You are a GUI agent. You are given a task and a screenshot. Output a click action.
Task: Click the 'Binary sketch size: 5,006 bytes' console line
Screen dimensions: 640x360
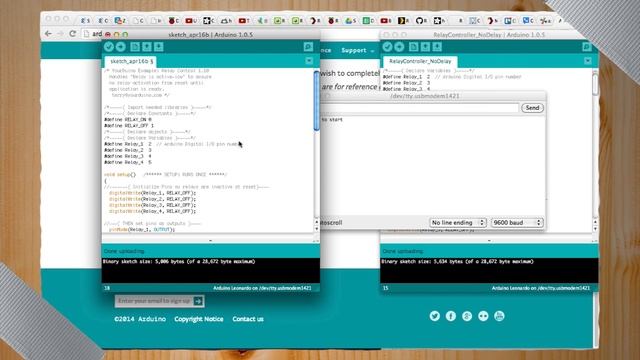pyautogui.click(x=179, y=262)
